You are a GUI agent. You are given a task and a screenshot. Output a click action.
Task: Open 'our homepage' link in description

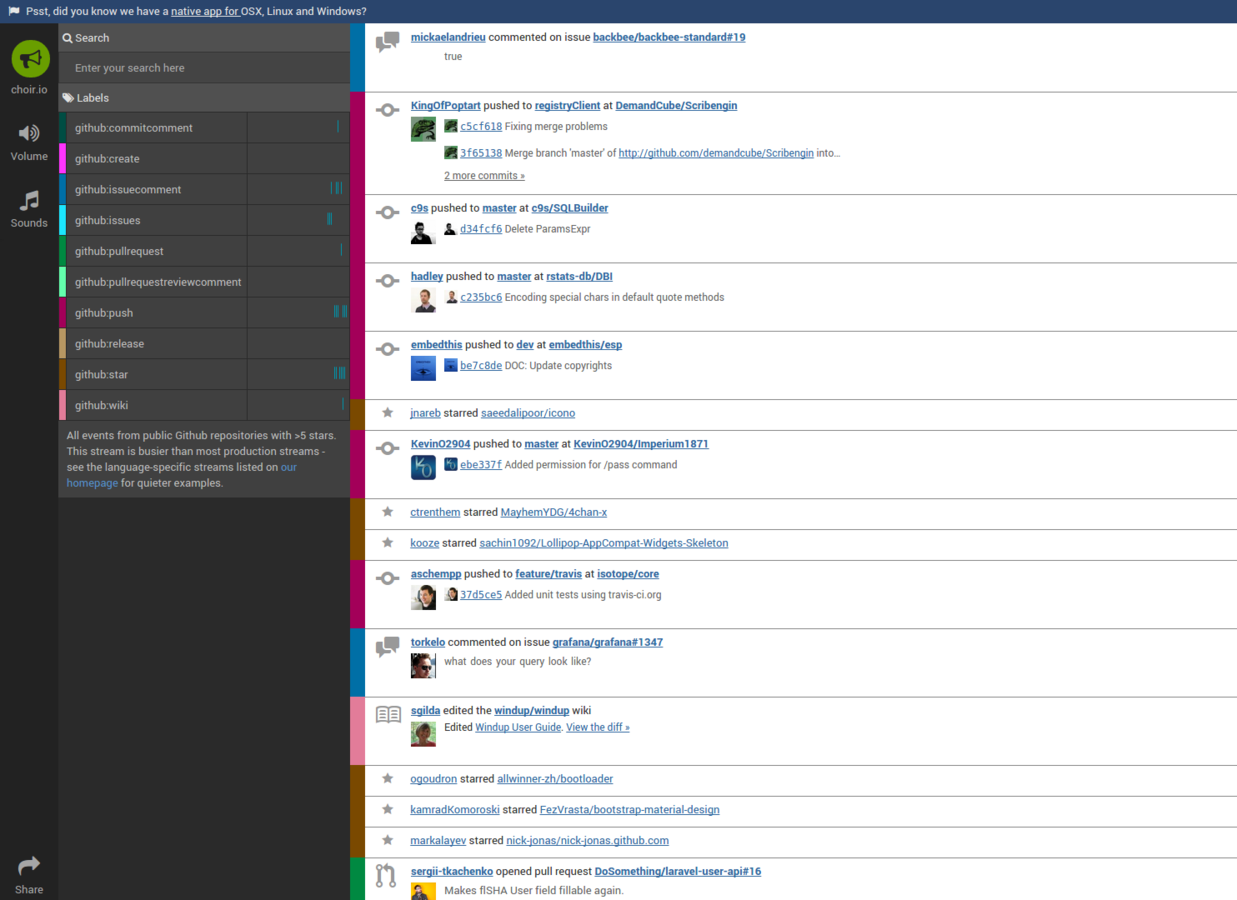coord(180,475)
